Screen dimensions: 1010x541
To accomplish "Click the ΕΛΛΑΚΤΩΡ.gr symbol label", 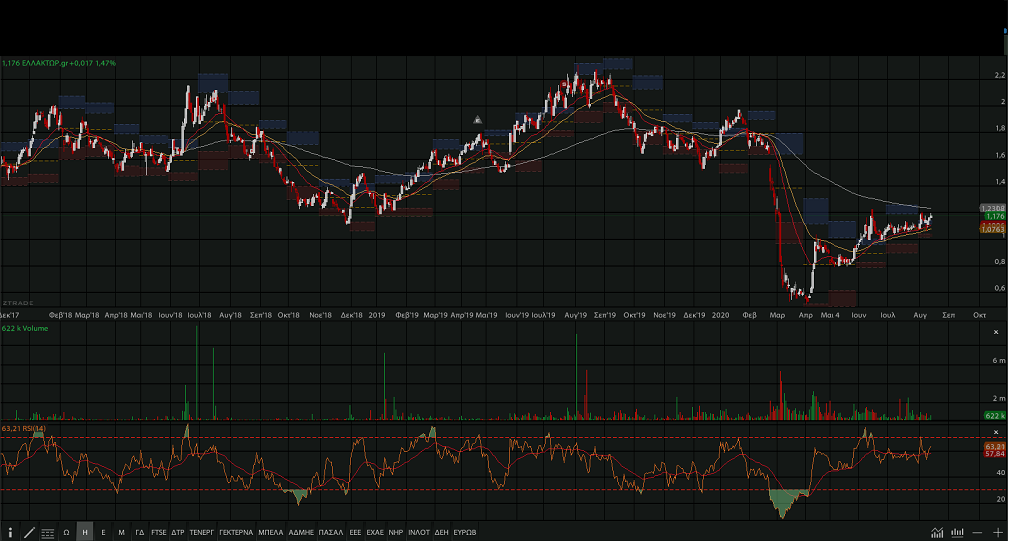I will point(46,63).
